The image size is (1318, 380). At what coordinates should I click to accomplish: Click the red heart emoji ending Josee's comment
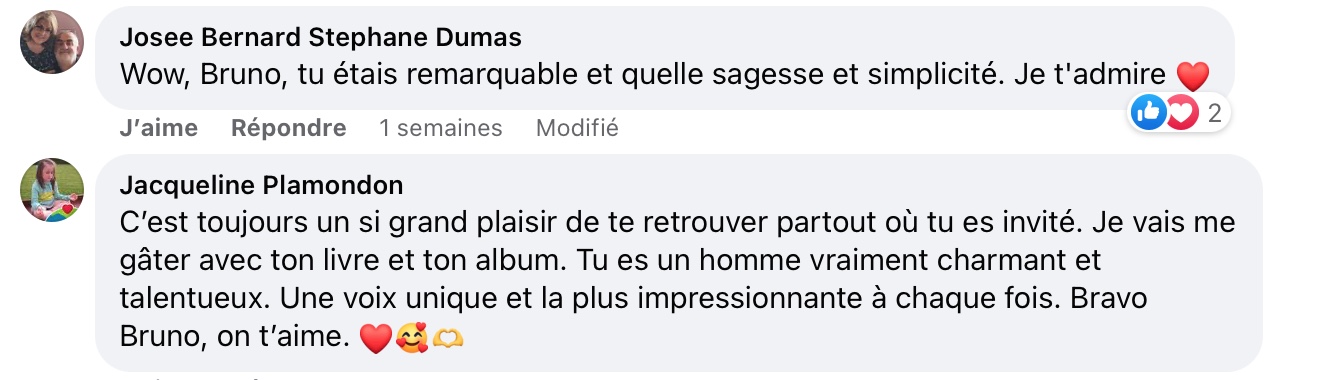coord(1192,76)
